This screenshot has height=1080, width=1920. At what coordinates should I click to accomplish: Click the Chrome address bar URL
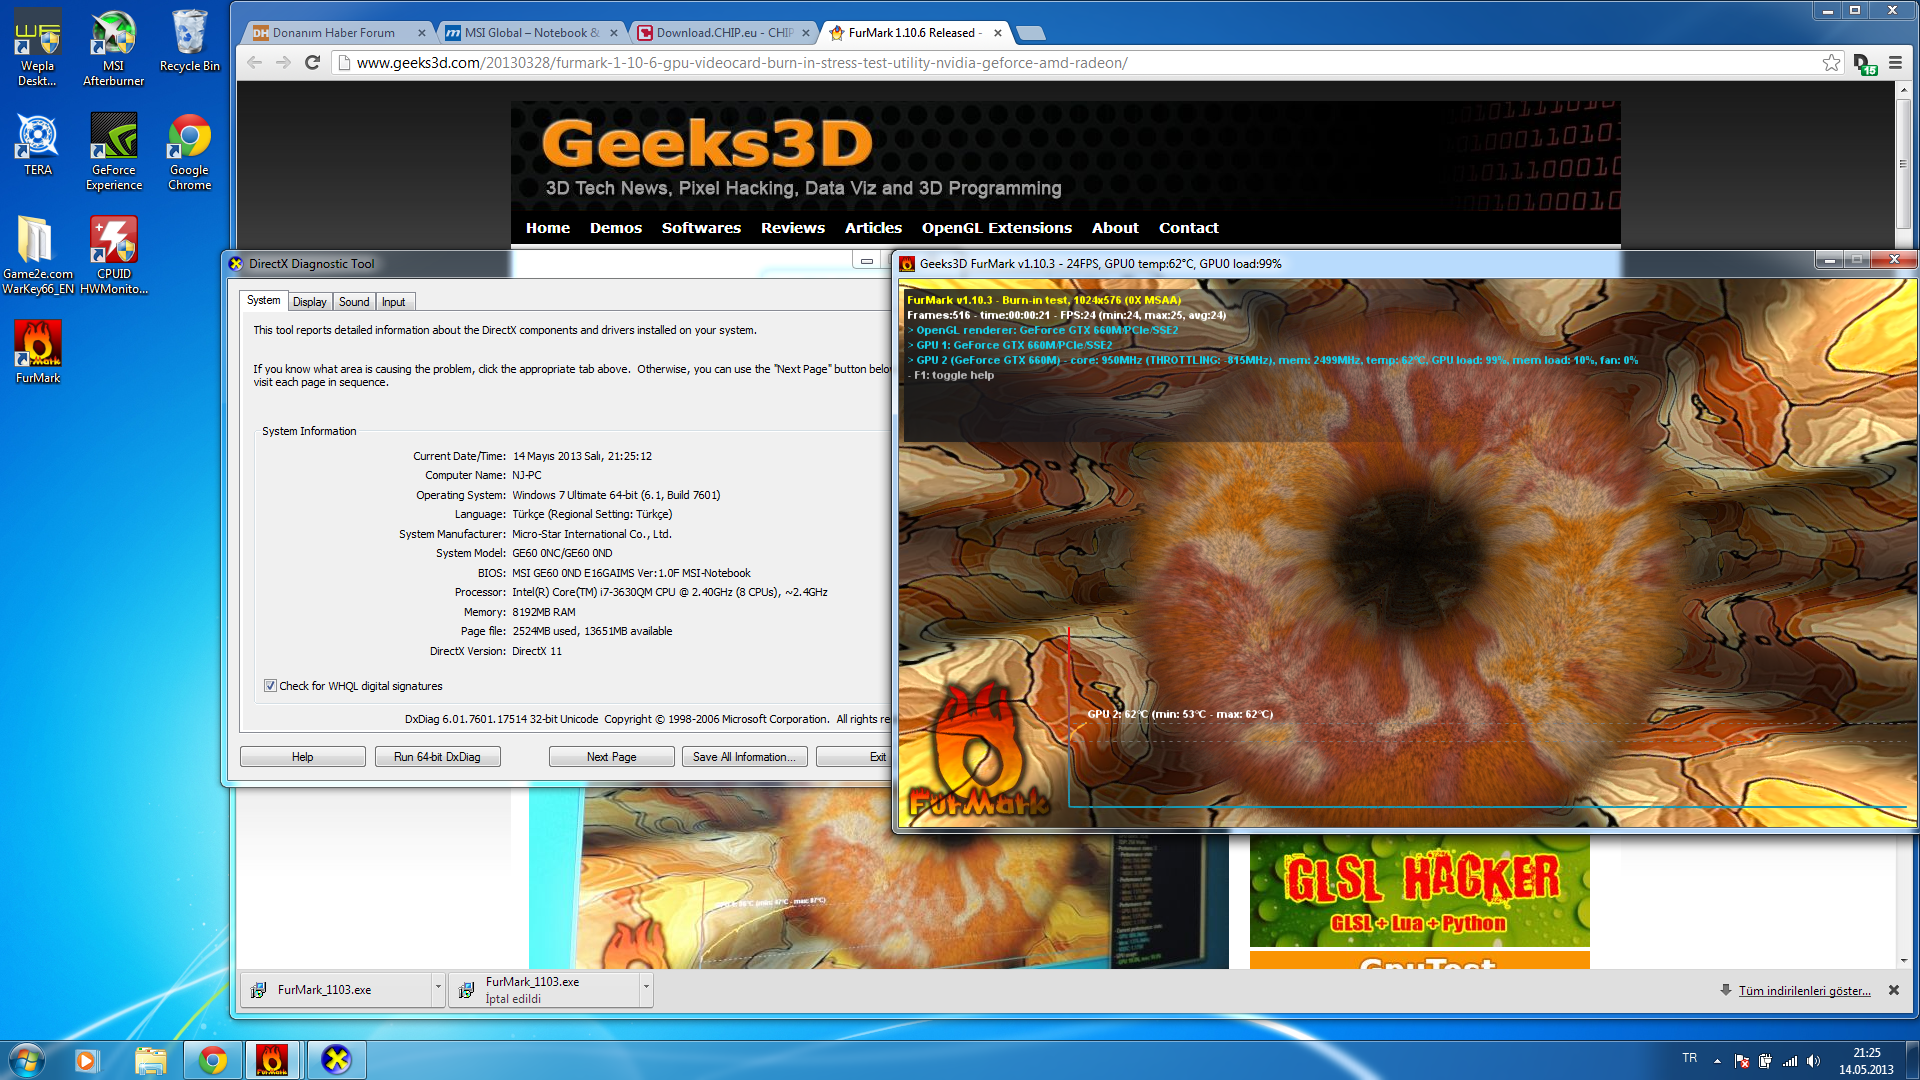tap(742, 63)
